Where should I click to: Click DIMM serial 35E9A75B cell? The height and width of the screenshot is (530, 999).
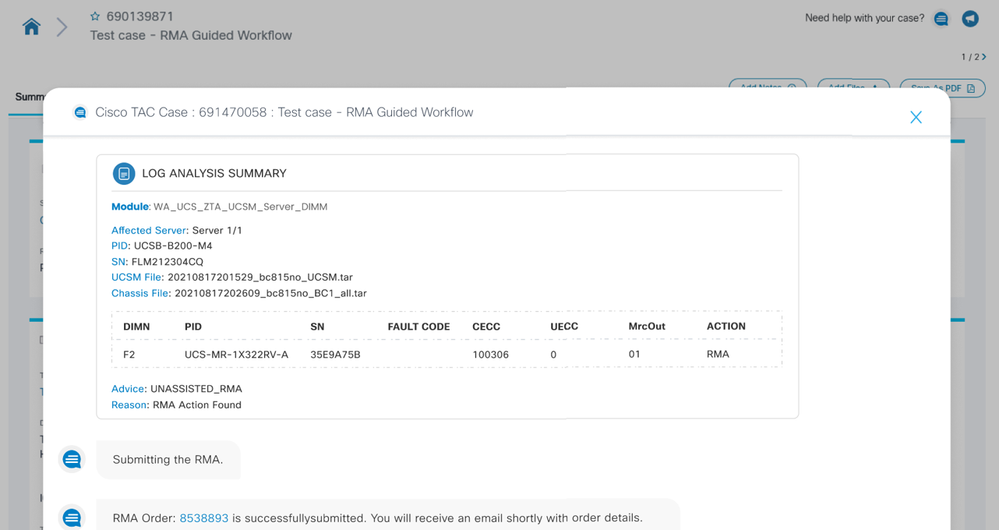tap(335, 355)
